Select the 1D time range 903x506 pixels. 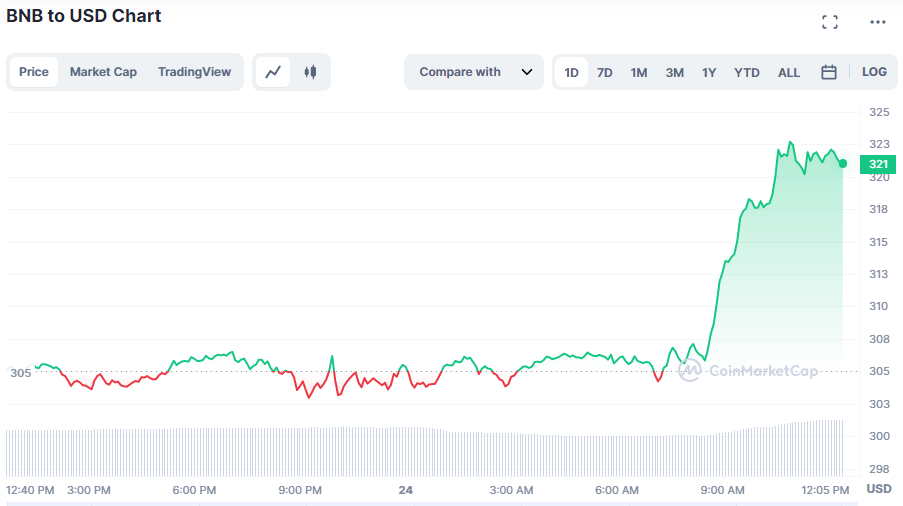click(x=572, y=72)
